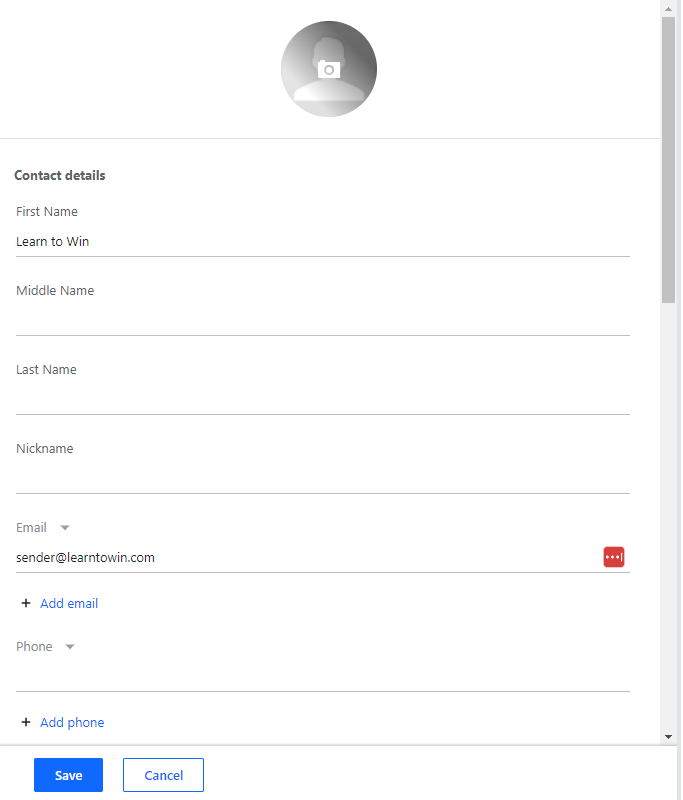Click the Add phone link
This screenshot has height=800, width=683.
[x=72, y=722]
